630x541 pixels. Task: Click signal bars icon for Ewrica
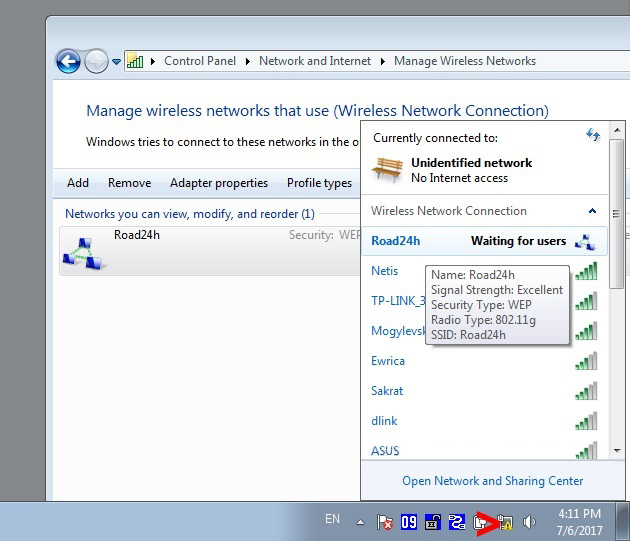coord(586,361)
